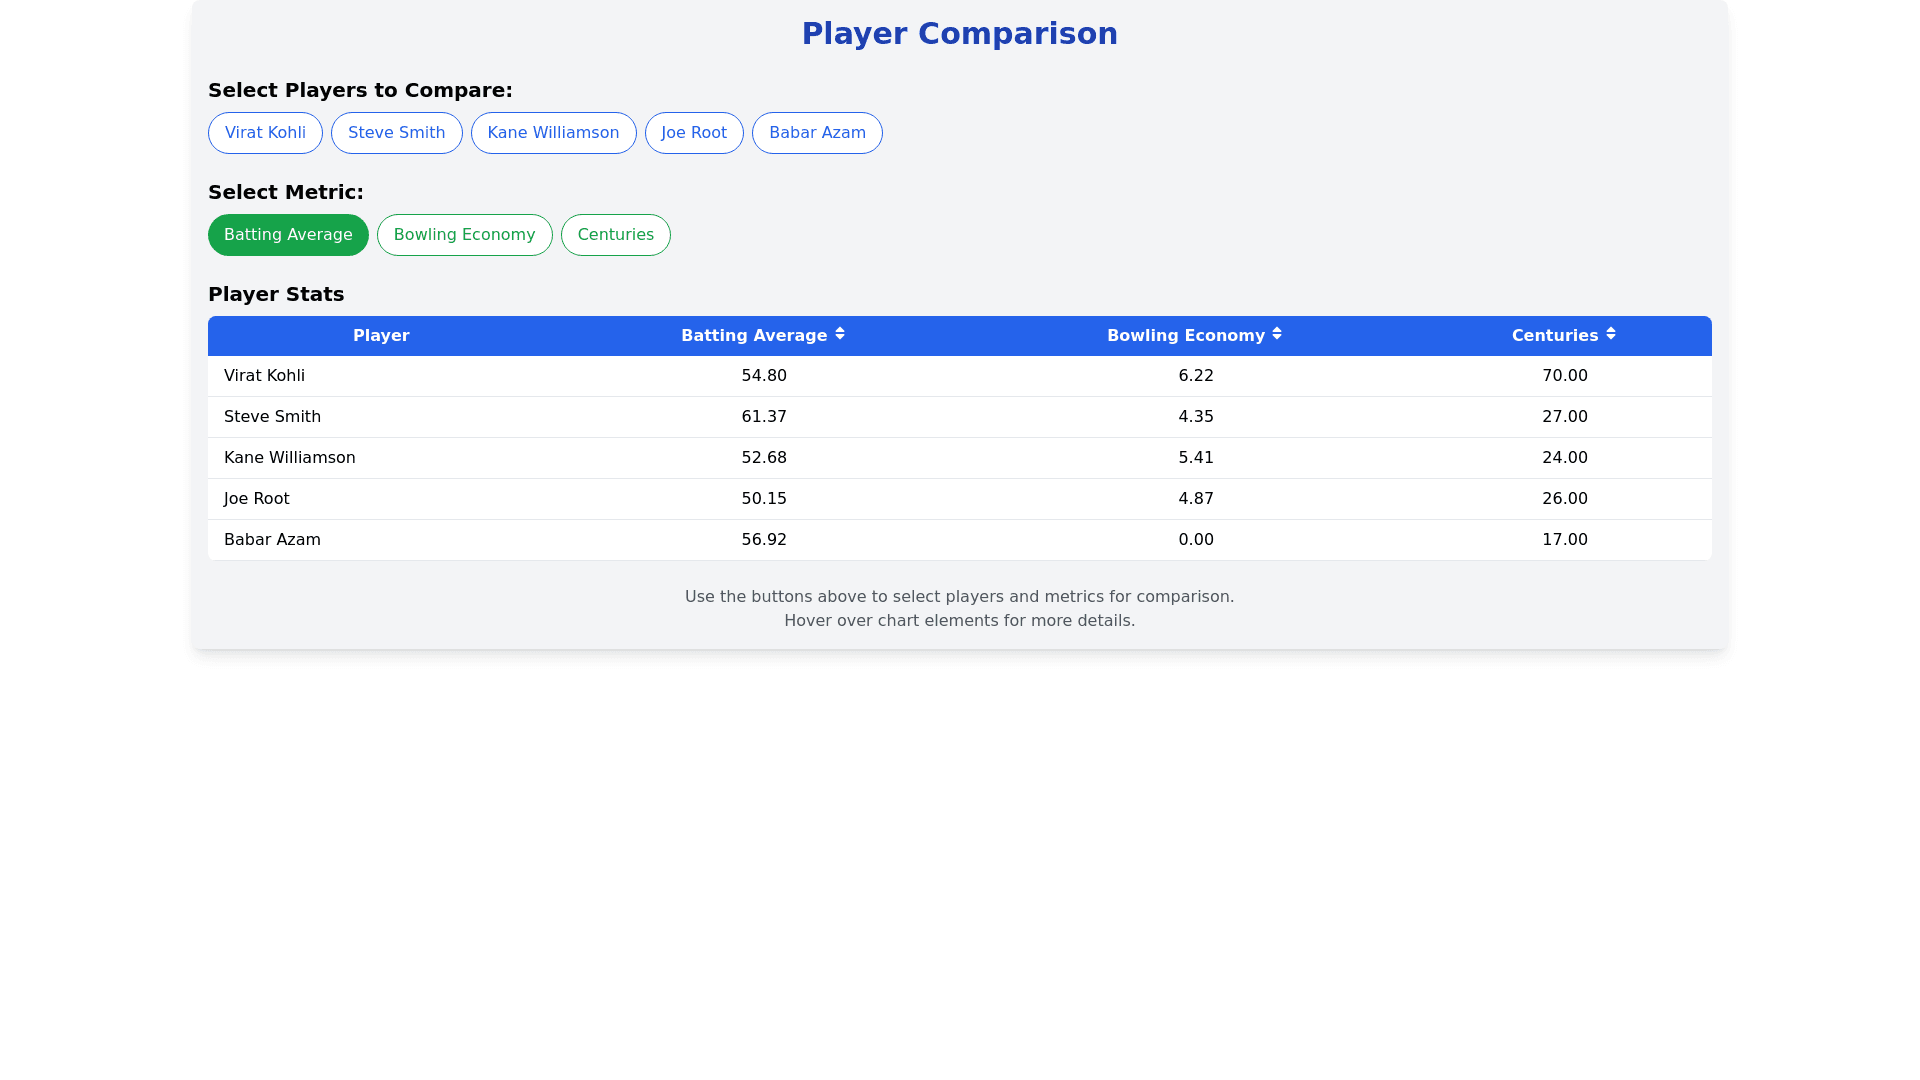This screenshot has width=1920, height=1080.
Task: Toggle Virat Kohli player selection
Action: pyautogui.click(x=265, y=133)
